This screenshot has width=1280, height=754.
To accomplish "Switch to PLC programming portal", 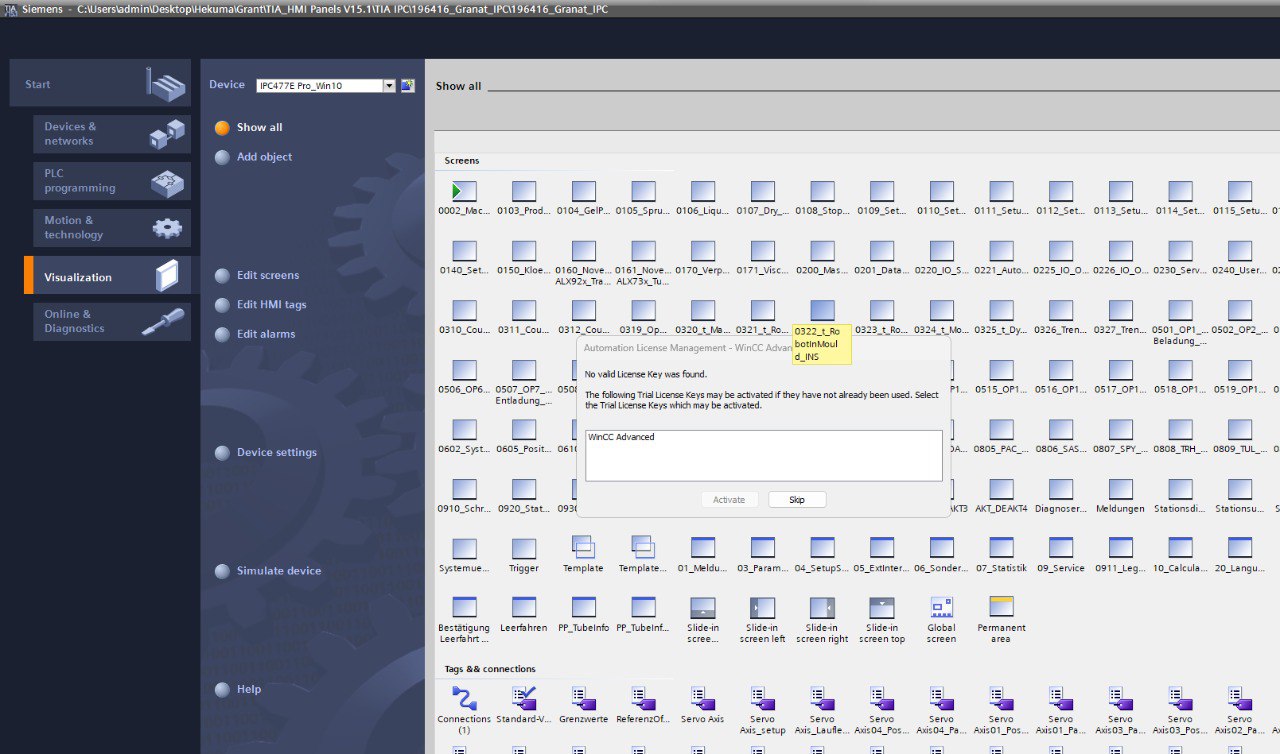I will click(112, 181).
